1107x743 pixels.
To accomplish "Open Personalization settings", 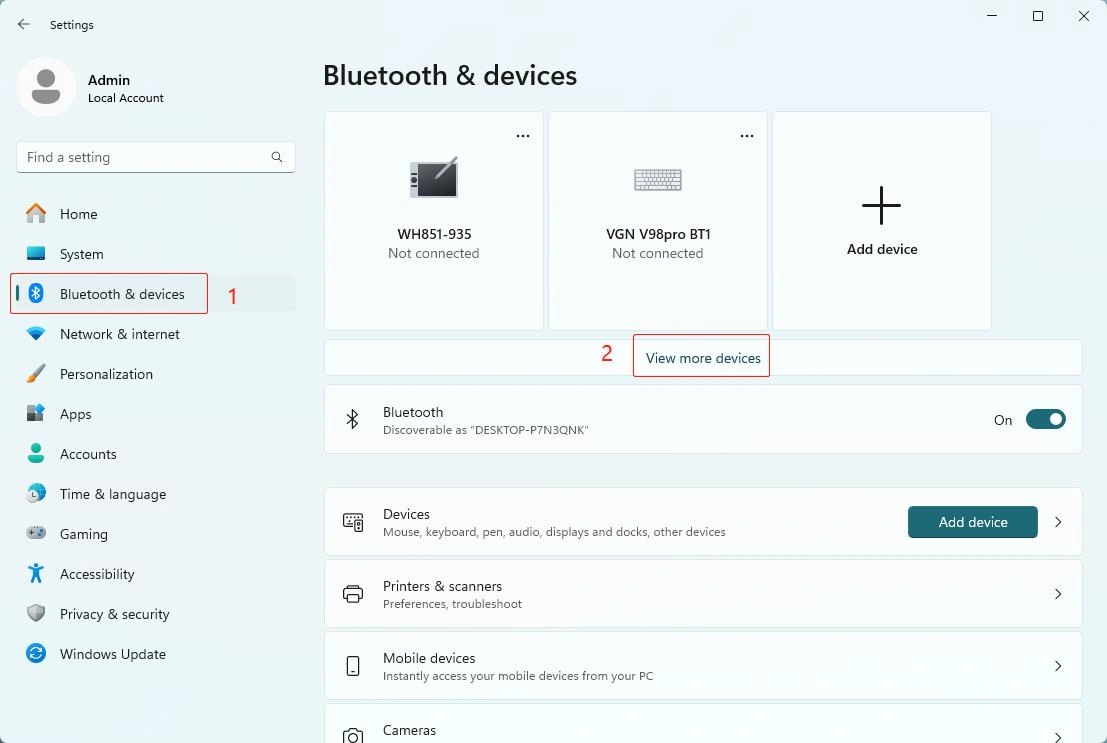I will (155, 374).
